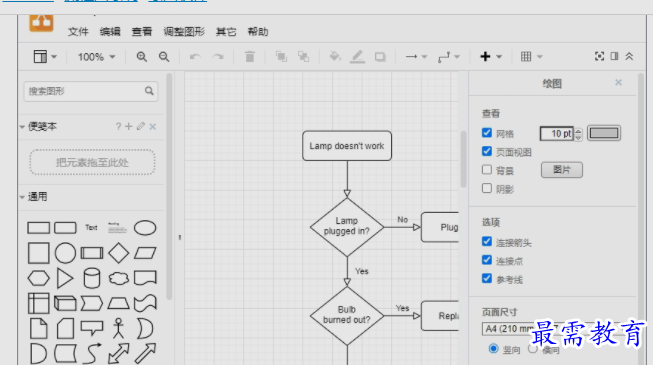This screenshot has height=365, width=653.
Task: Open the 调整图形 menu
Action: pos(184,32)
